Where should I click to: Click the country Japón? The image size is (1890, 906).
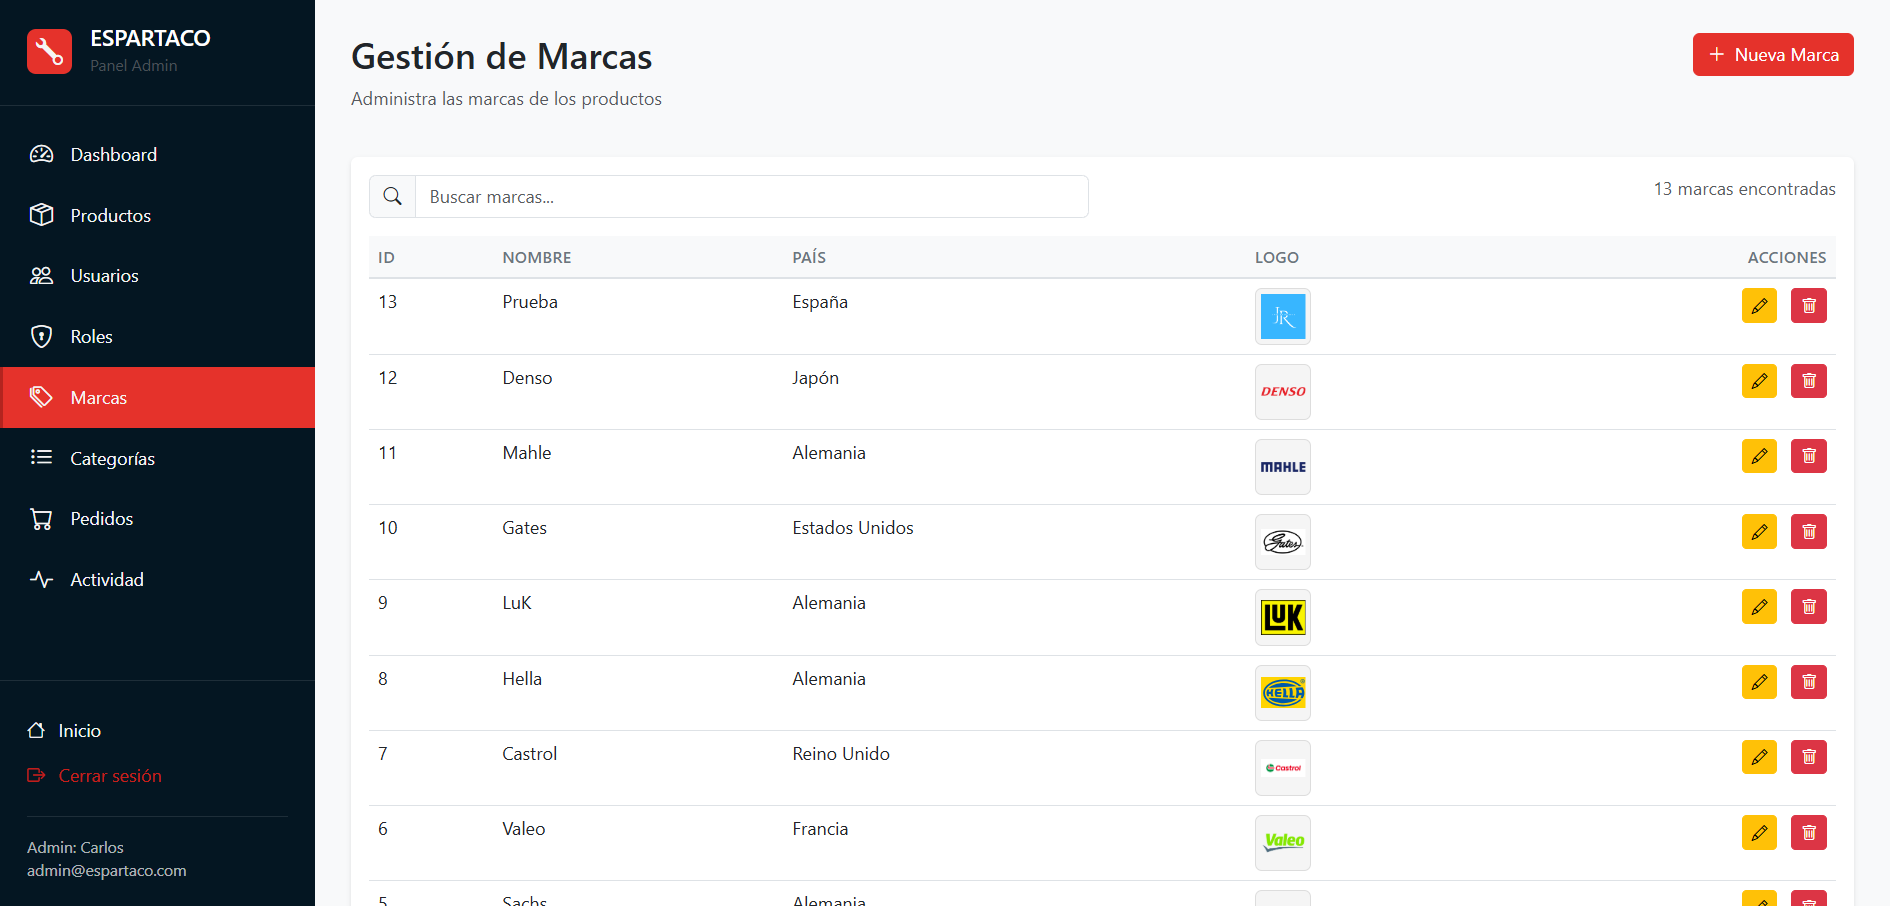point(816,378)
